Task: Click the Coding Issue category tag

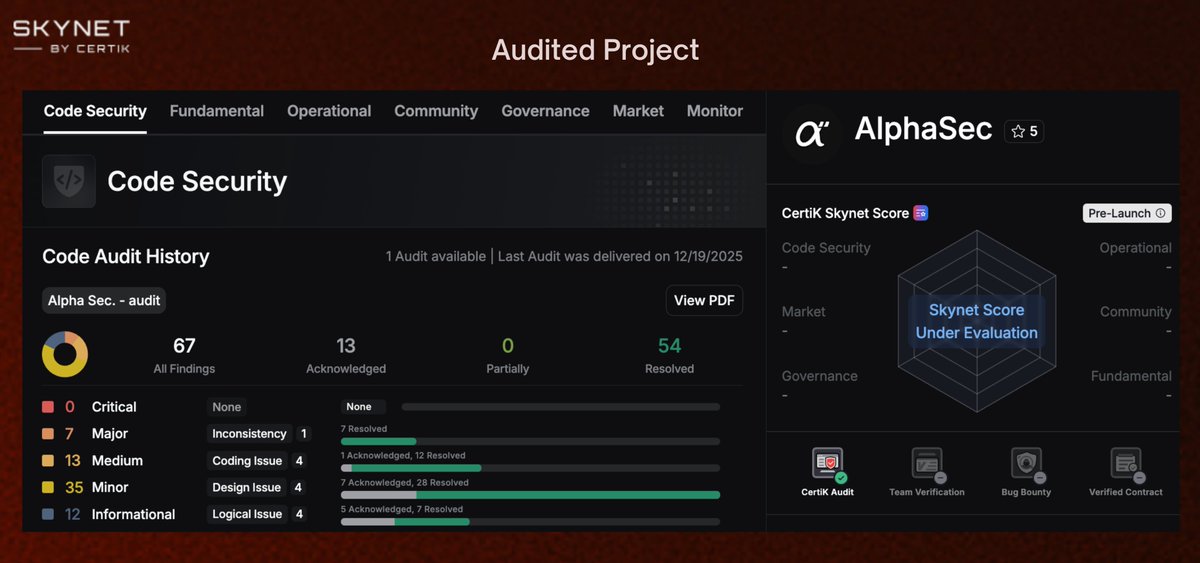Action: [247, 461]
